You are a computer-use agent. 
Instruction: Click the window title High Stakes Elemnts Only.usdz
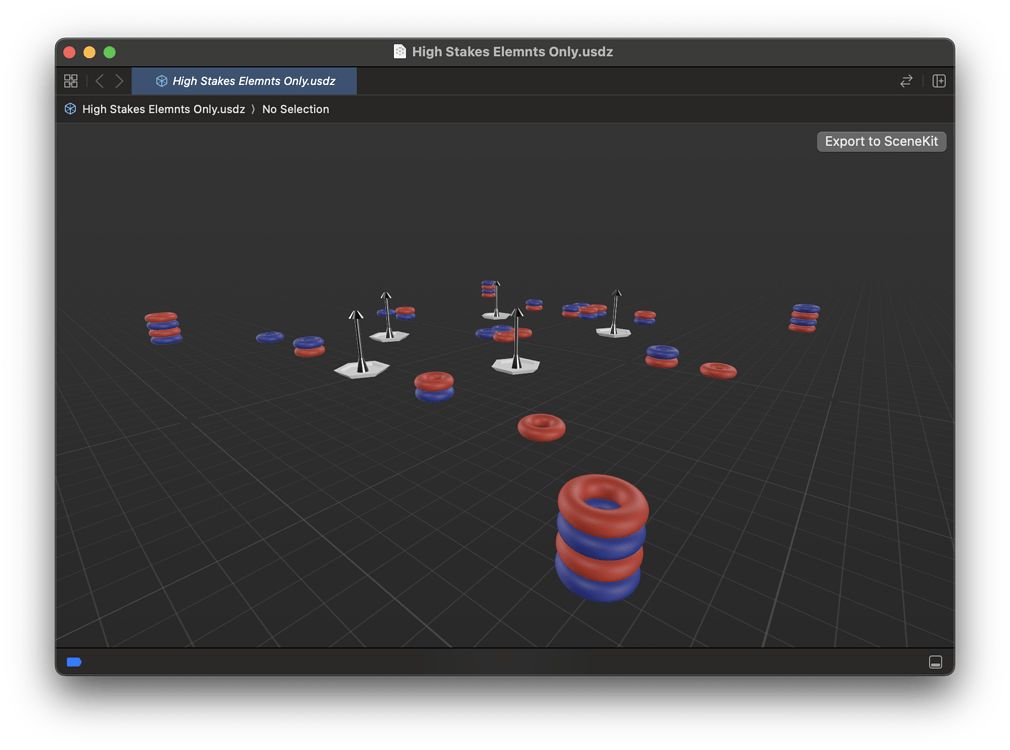511,52
